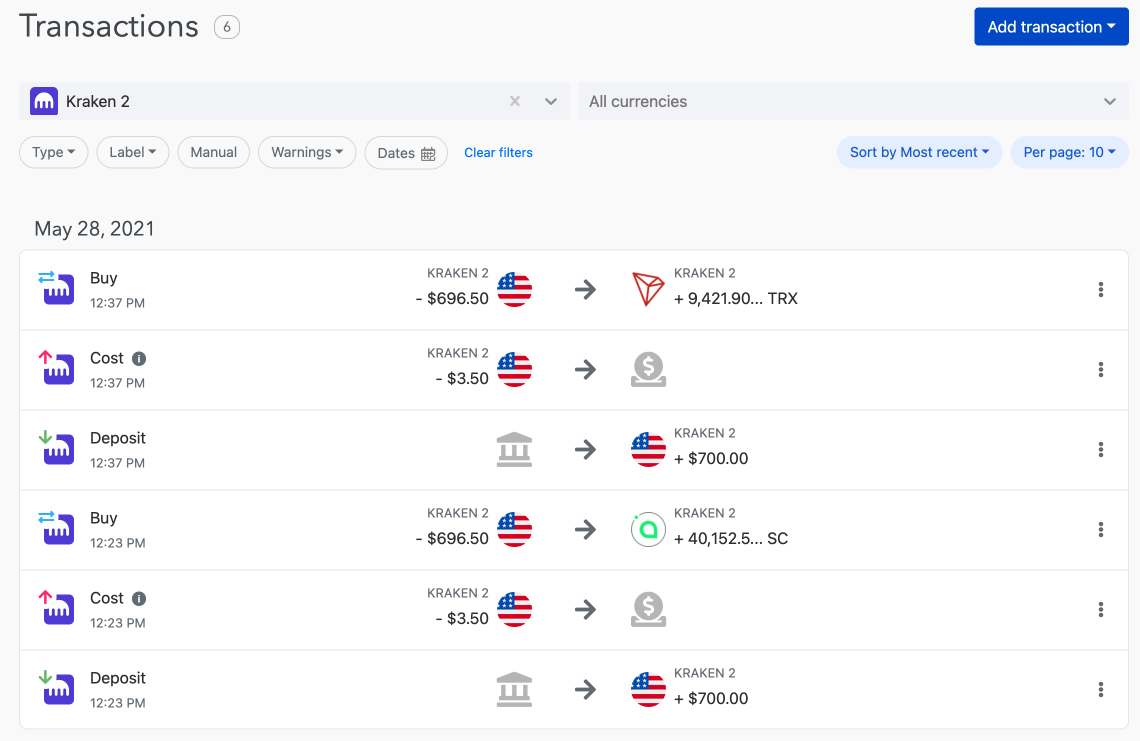
Task: Clear the Kraken 2 wallet selection
Action: tap(515, 101)
